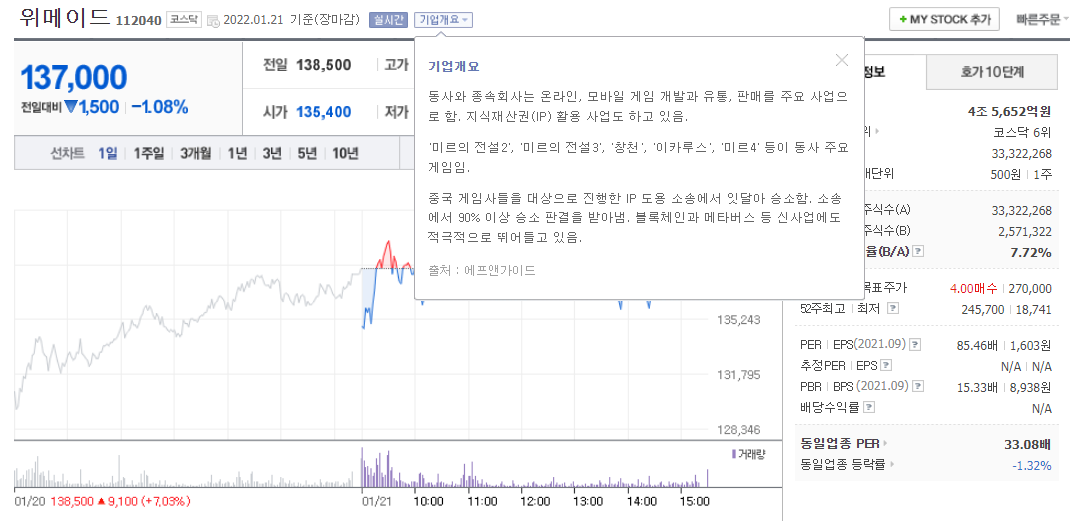1073x521 pixels.
Task: Click help icon beside 추정PER EPS
Action: tap(887, 365)
